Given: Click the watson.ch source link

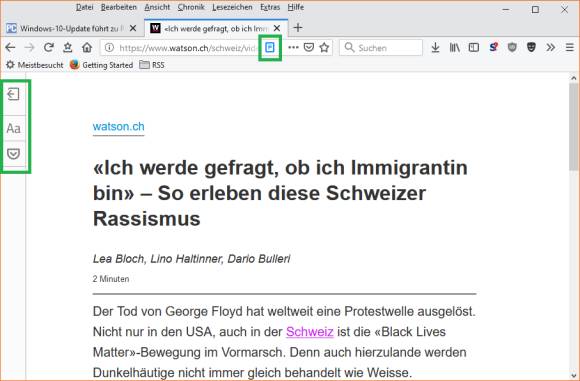Looking at the screenshot, I should pyautogui.click(x=118, y=127).
